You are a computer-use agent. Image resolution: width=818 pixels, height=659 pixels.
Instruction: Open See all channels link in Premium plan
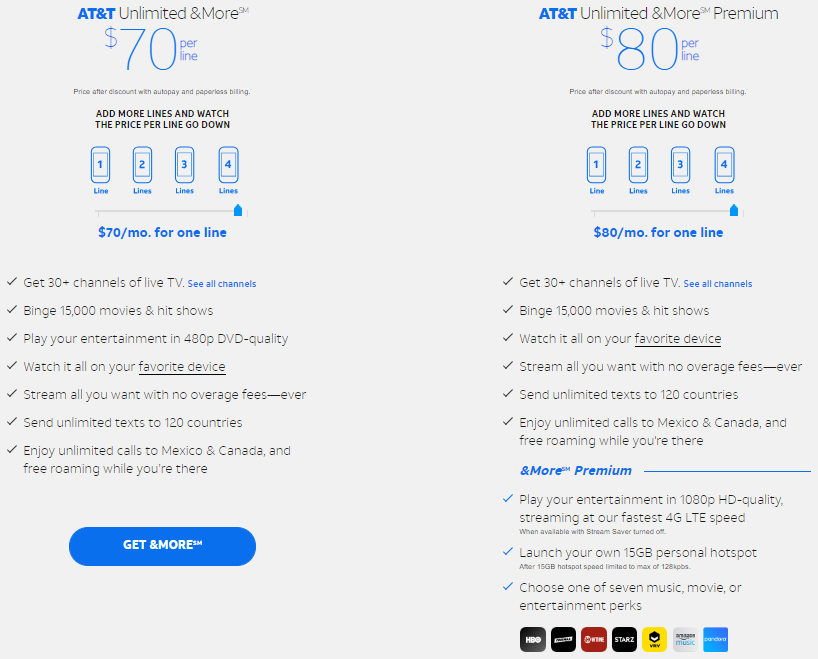(x=718, y=284)
